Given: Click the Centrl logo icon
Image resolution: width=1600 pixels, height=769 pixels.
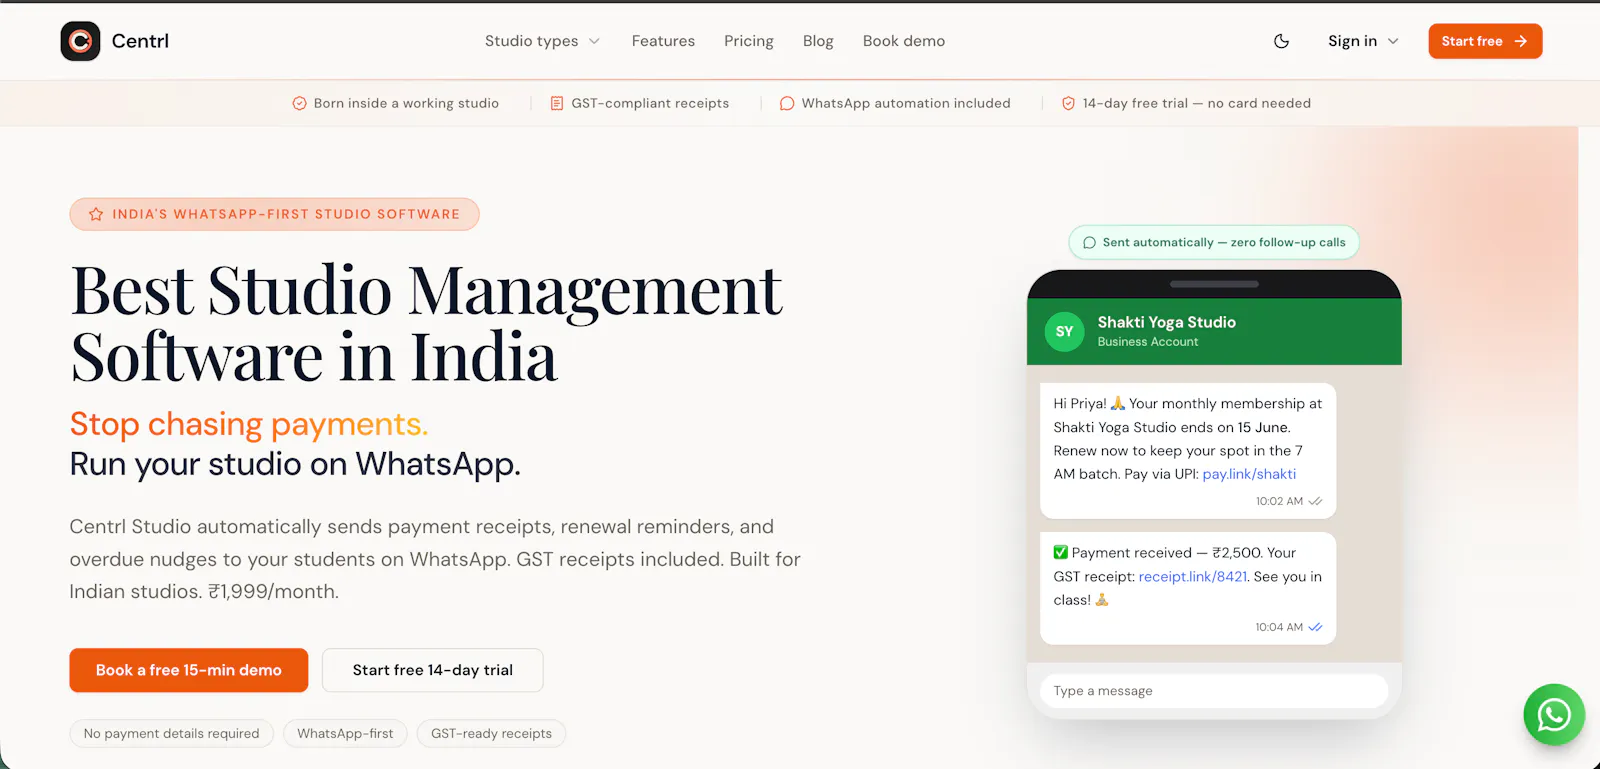Looking at the screenshot, I should (x=80, y=41).
